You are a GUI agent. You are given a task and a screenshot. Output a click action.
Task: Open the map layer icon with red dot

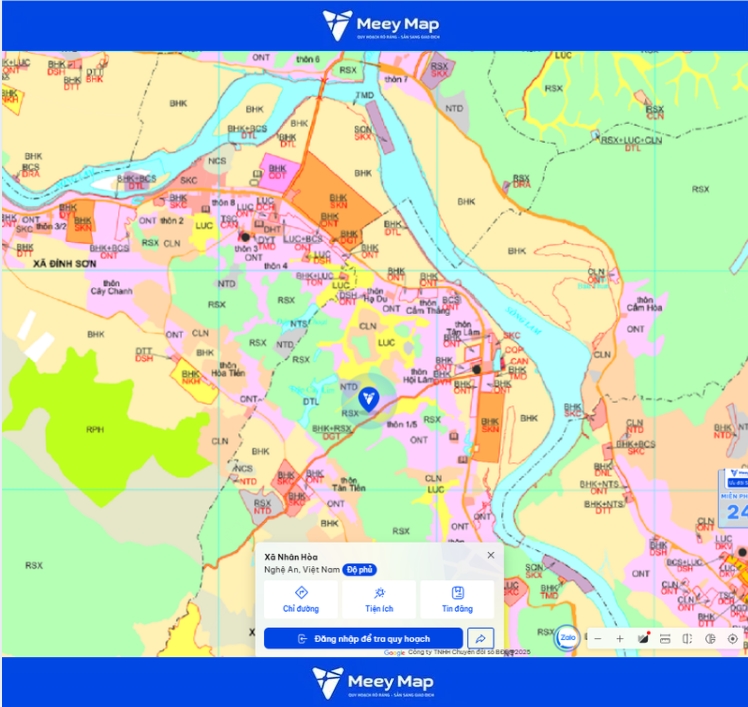(643, 638)
